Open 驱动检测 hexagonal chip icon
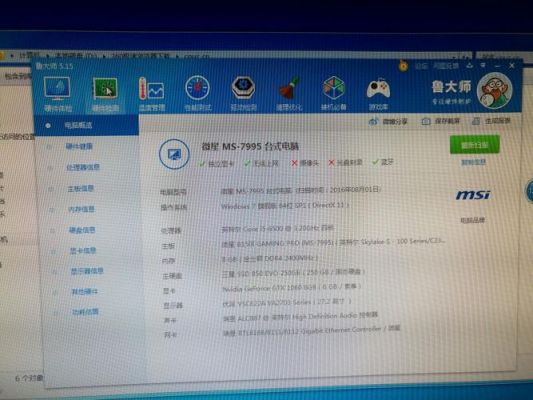The width and height of the screenshot is (533, 400). [x=243, y=88]
